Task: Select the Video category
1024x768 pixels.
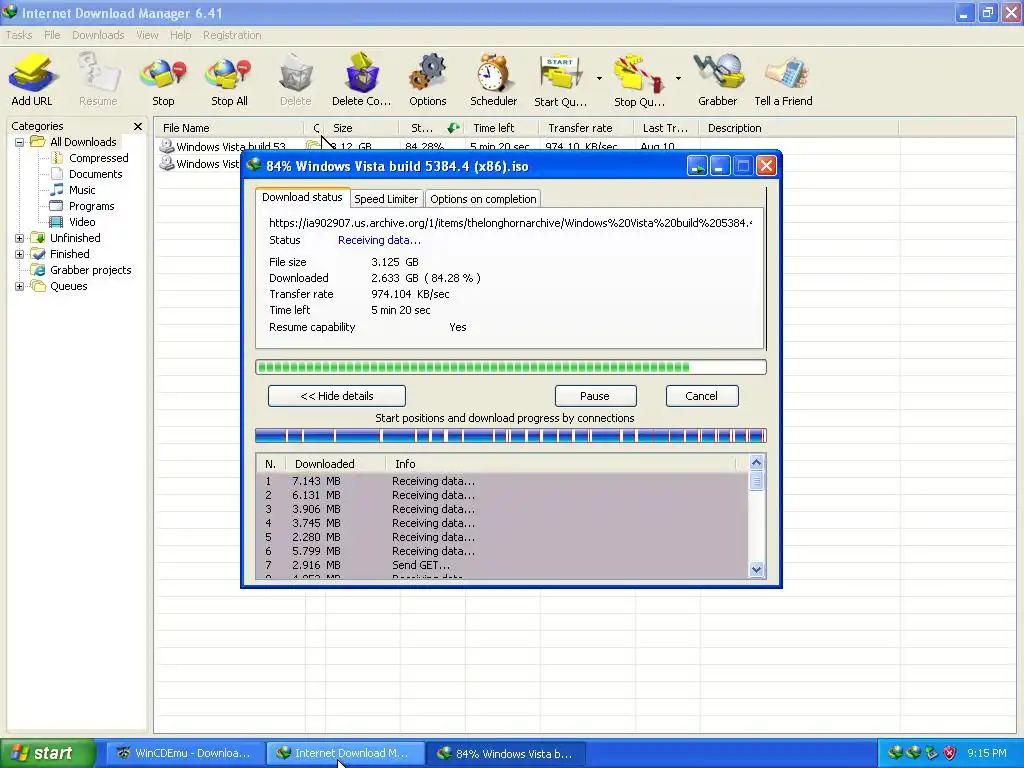Action: tap(82, 222)
